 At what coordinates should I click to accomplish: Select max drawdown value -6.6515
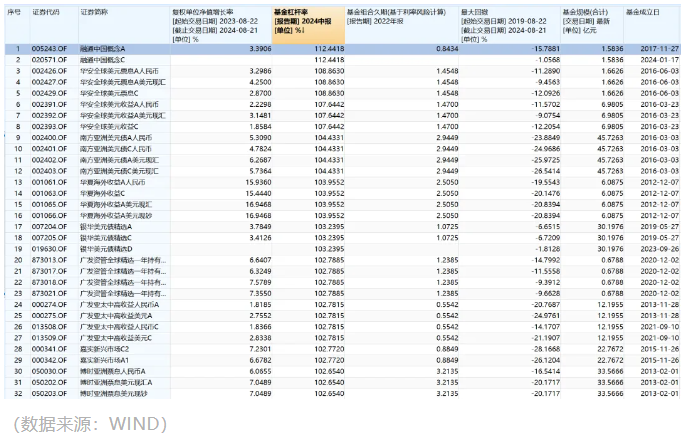click(x=547, y=227)
